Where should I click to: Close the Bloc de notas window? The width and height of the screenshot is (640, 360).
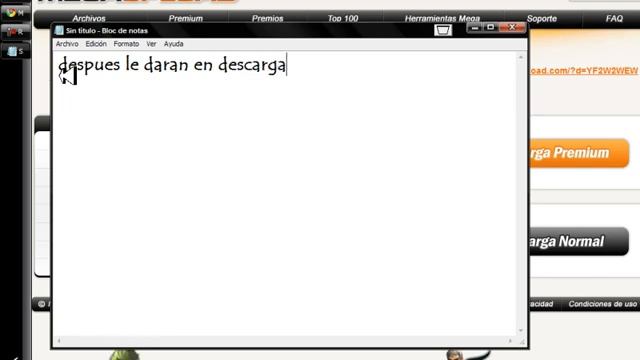(x=512, y=27)
